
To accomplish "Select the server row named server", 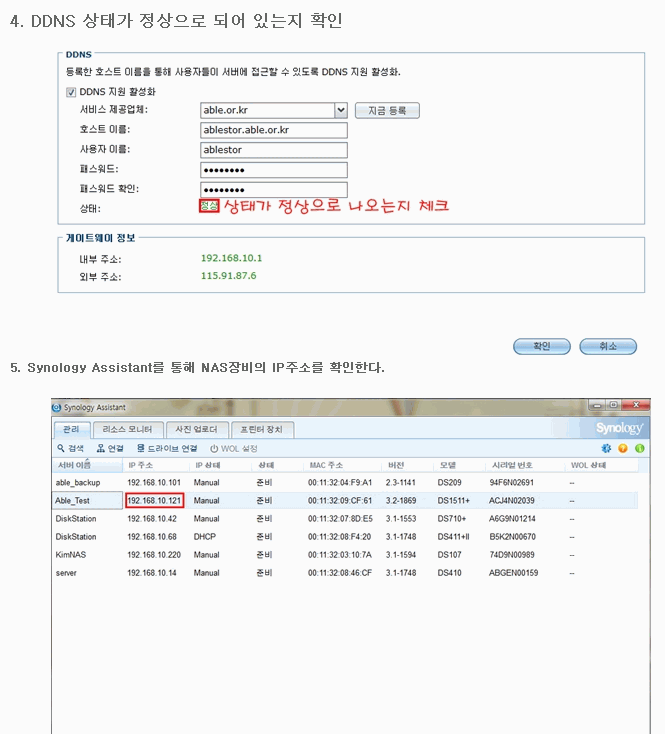I will pyautogui.click(x=345, y=573).
